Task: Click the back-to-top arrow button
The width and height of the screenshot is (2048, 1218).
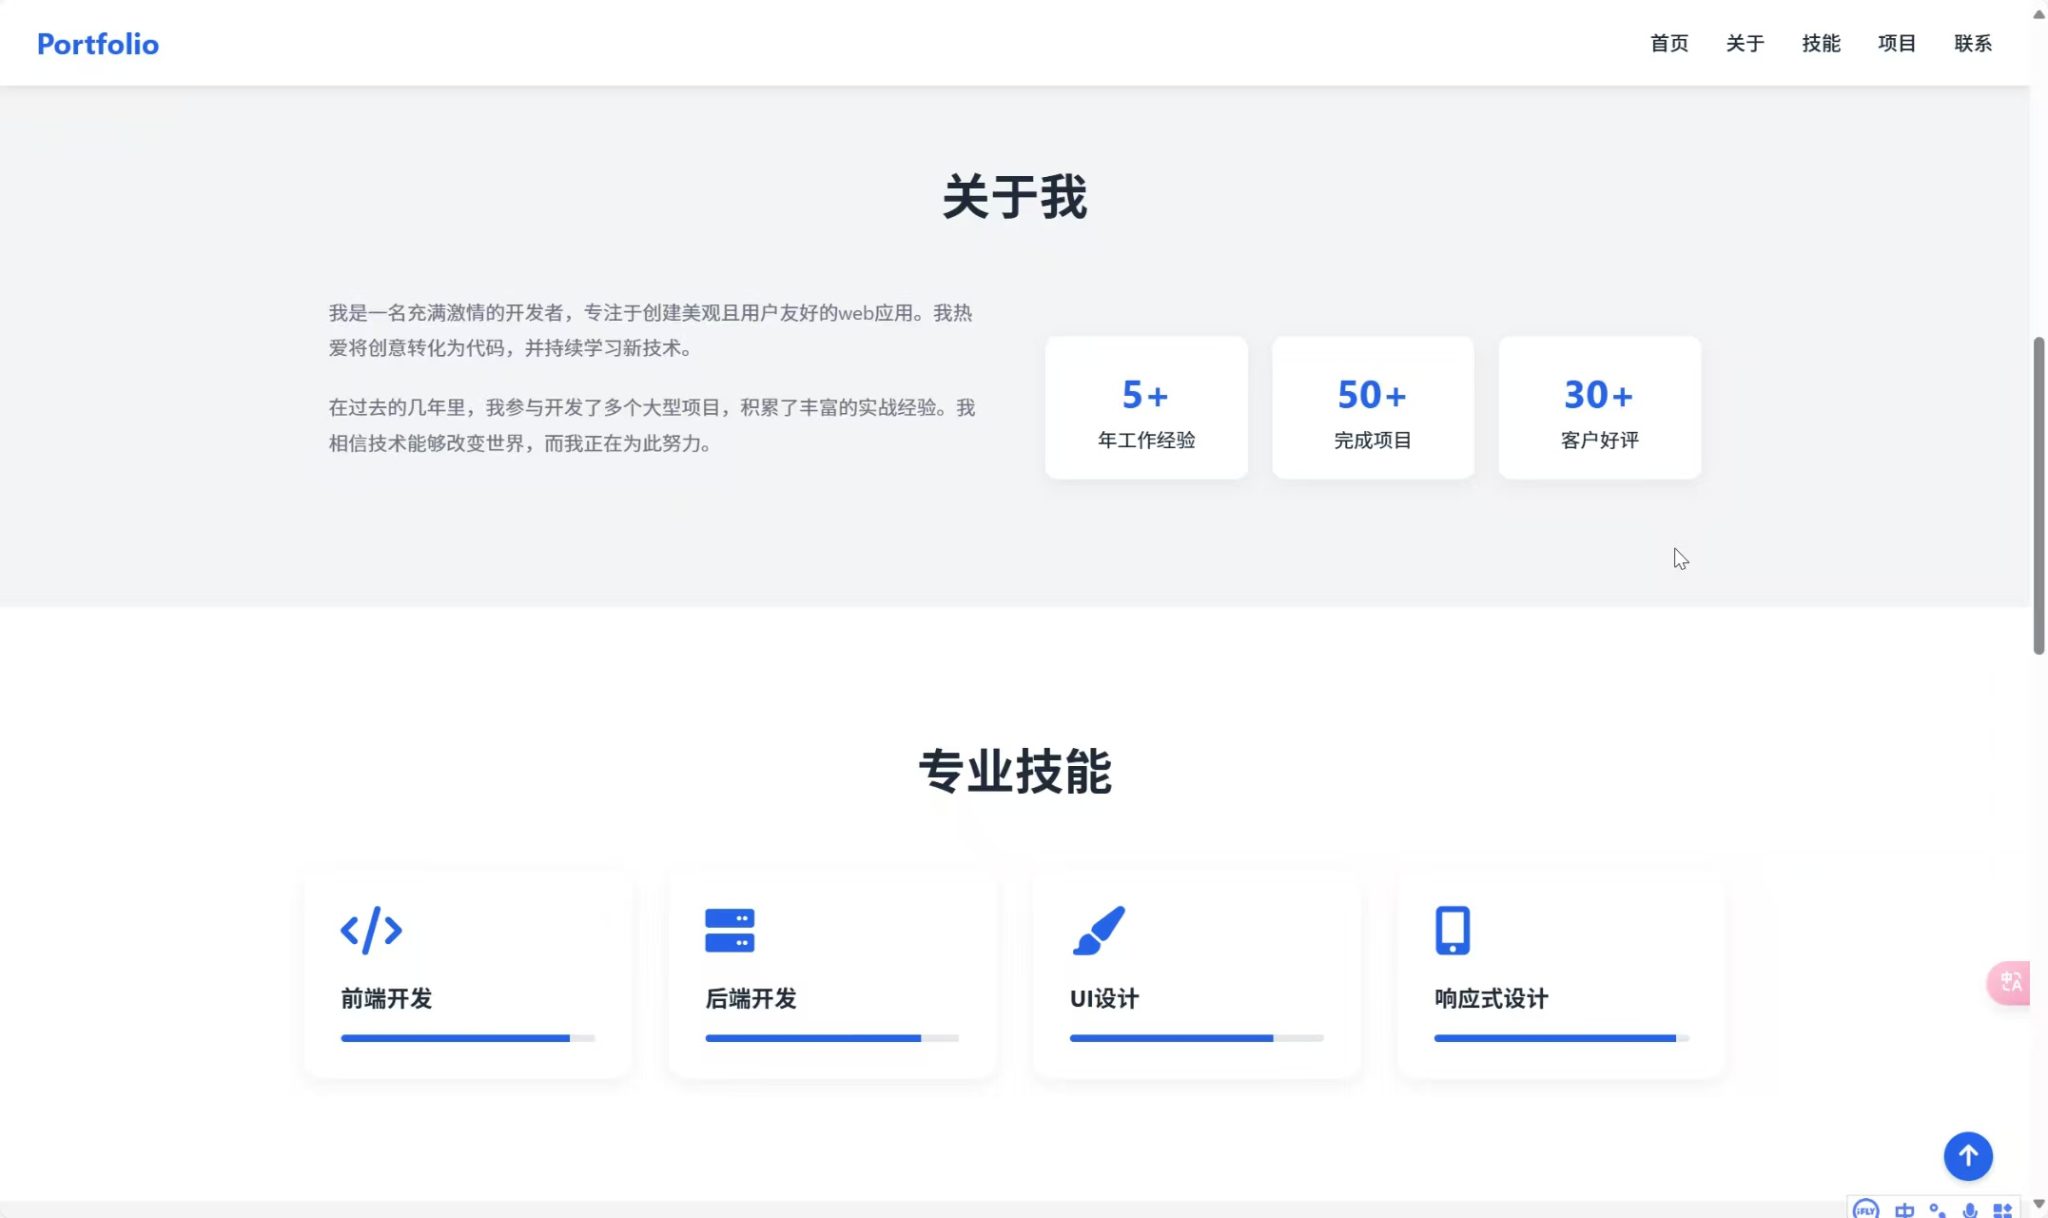Action: coord(1967,1156)
